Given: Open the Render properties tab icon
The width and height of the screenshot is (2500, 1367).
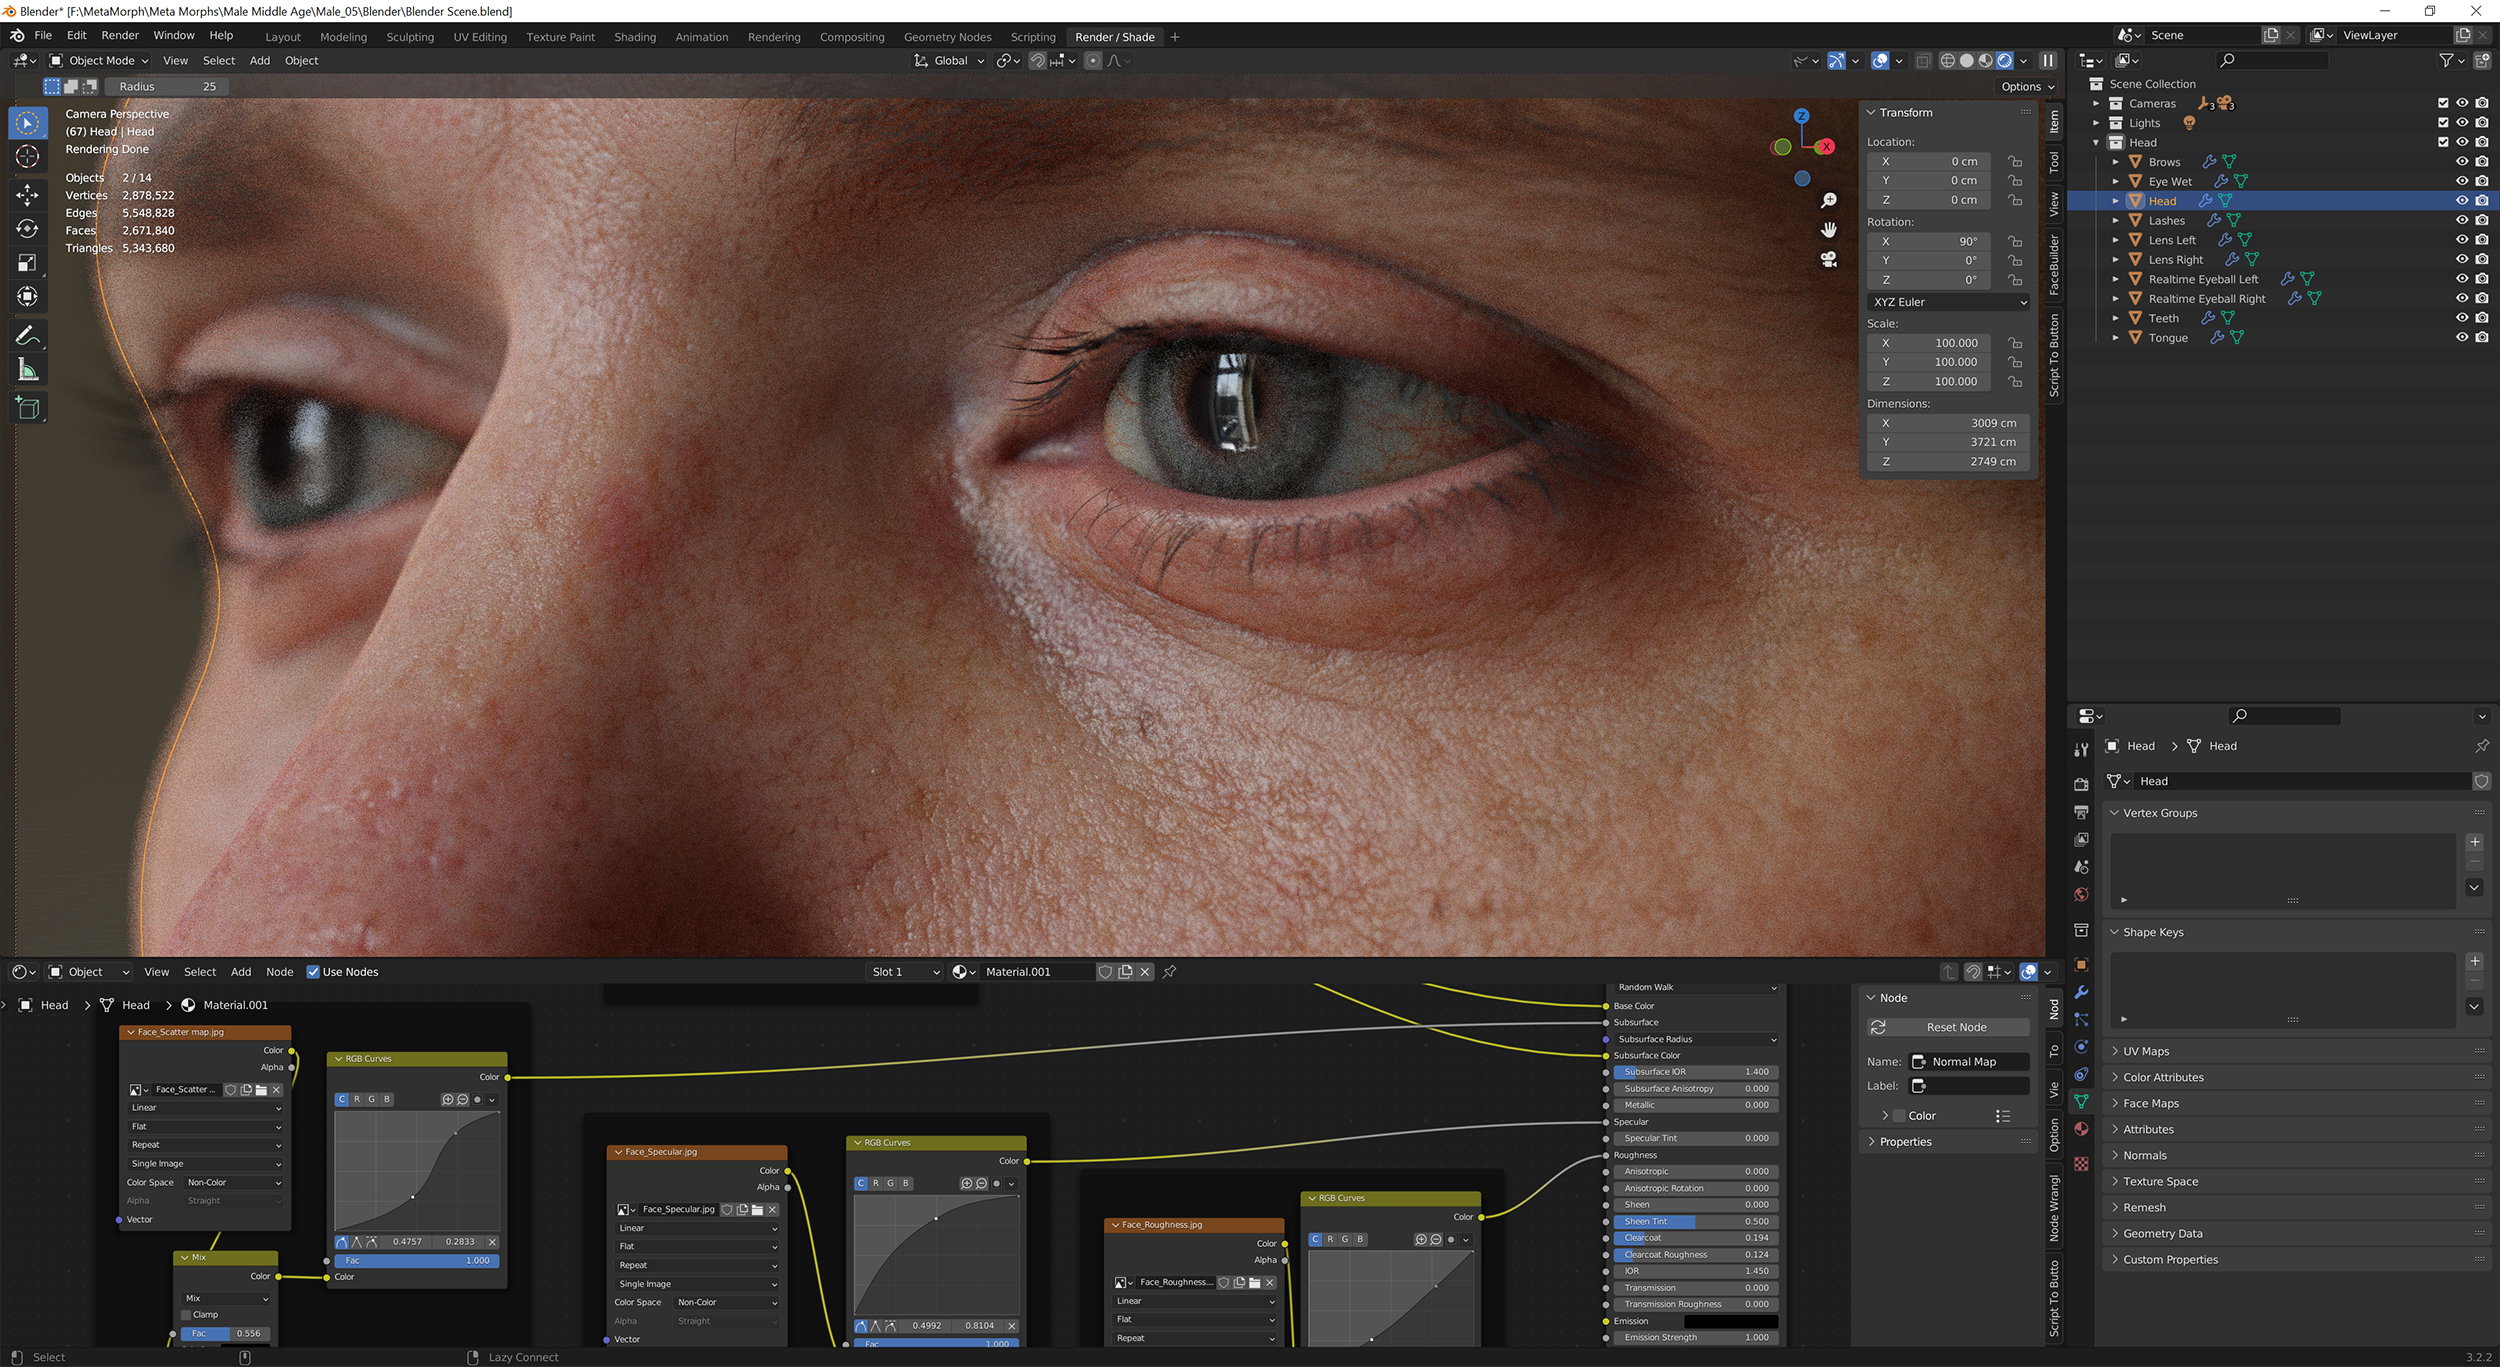Looking at the screenshot, I should [2081, 784].
